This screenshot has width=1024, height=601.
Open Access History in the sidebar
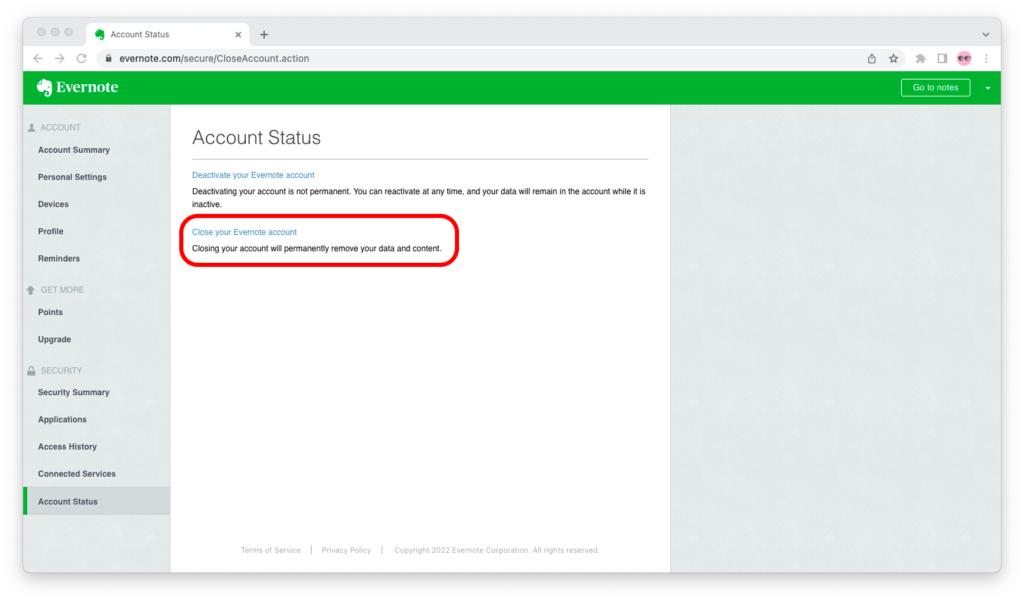pos(67,447)
